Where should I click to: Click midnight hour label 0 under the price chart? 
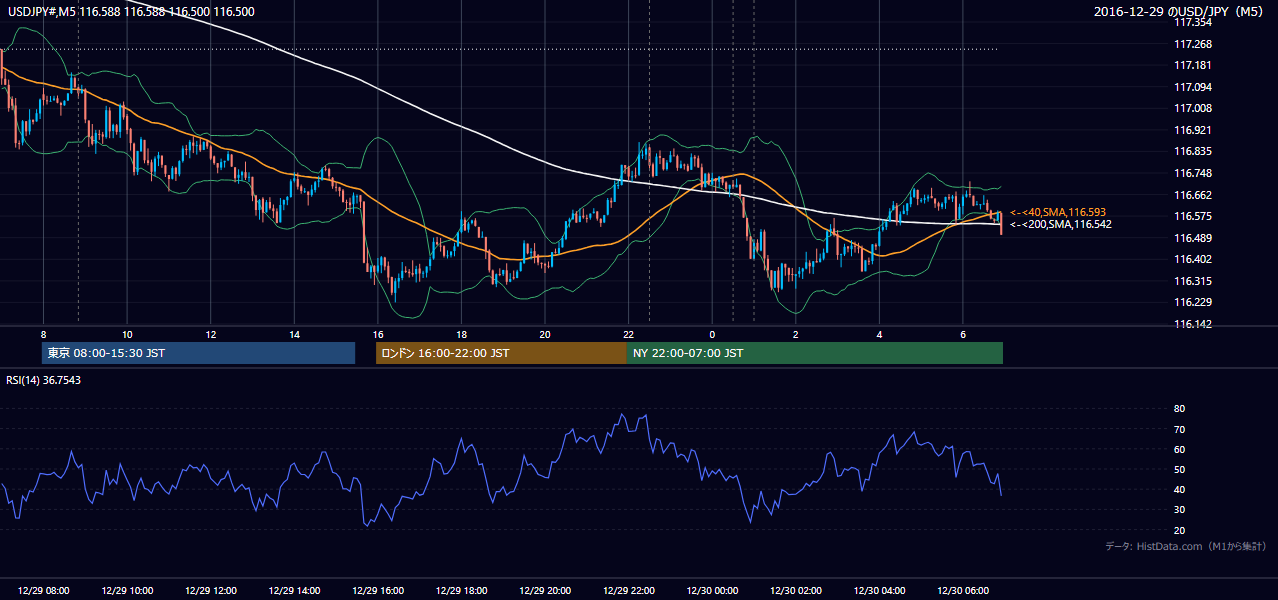pyautogui.click(x=712, y=334)
